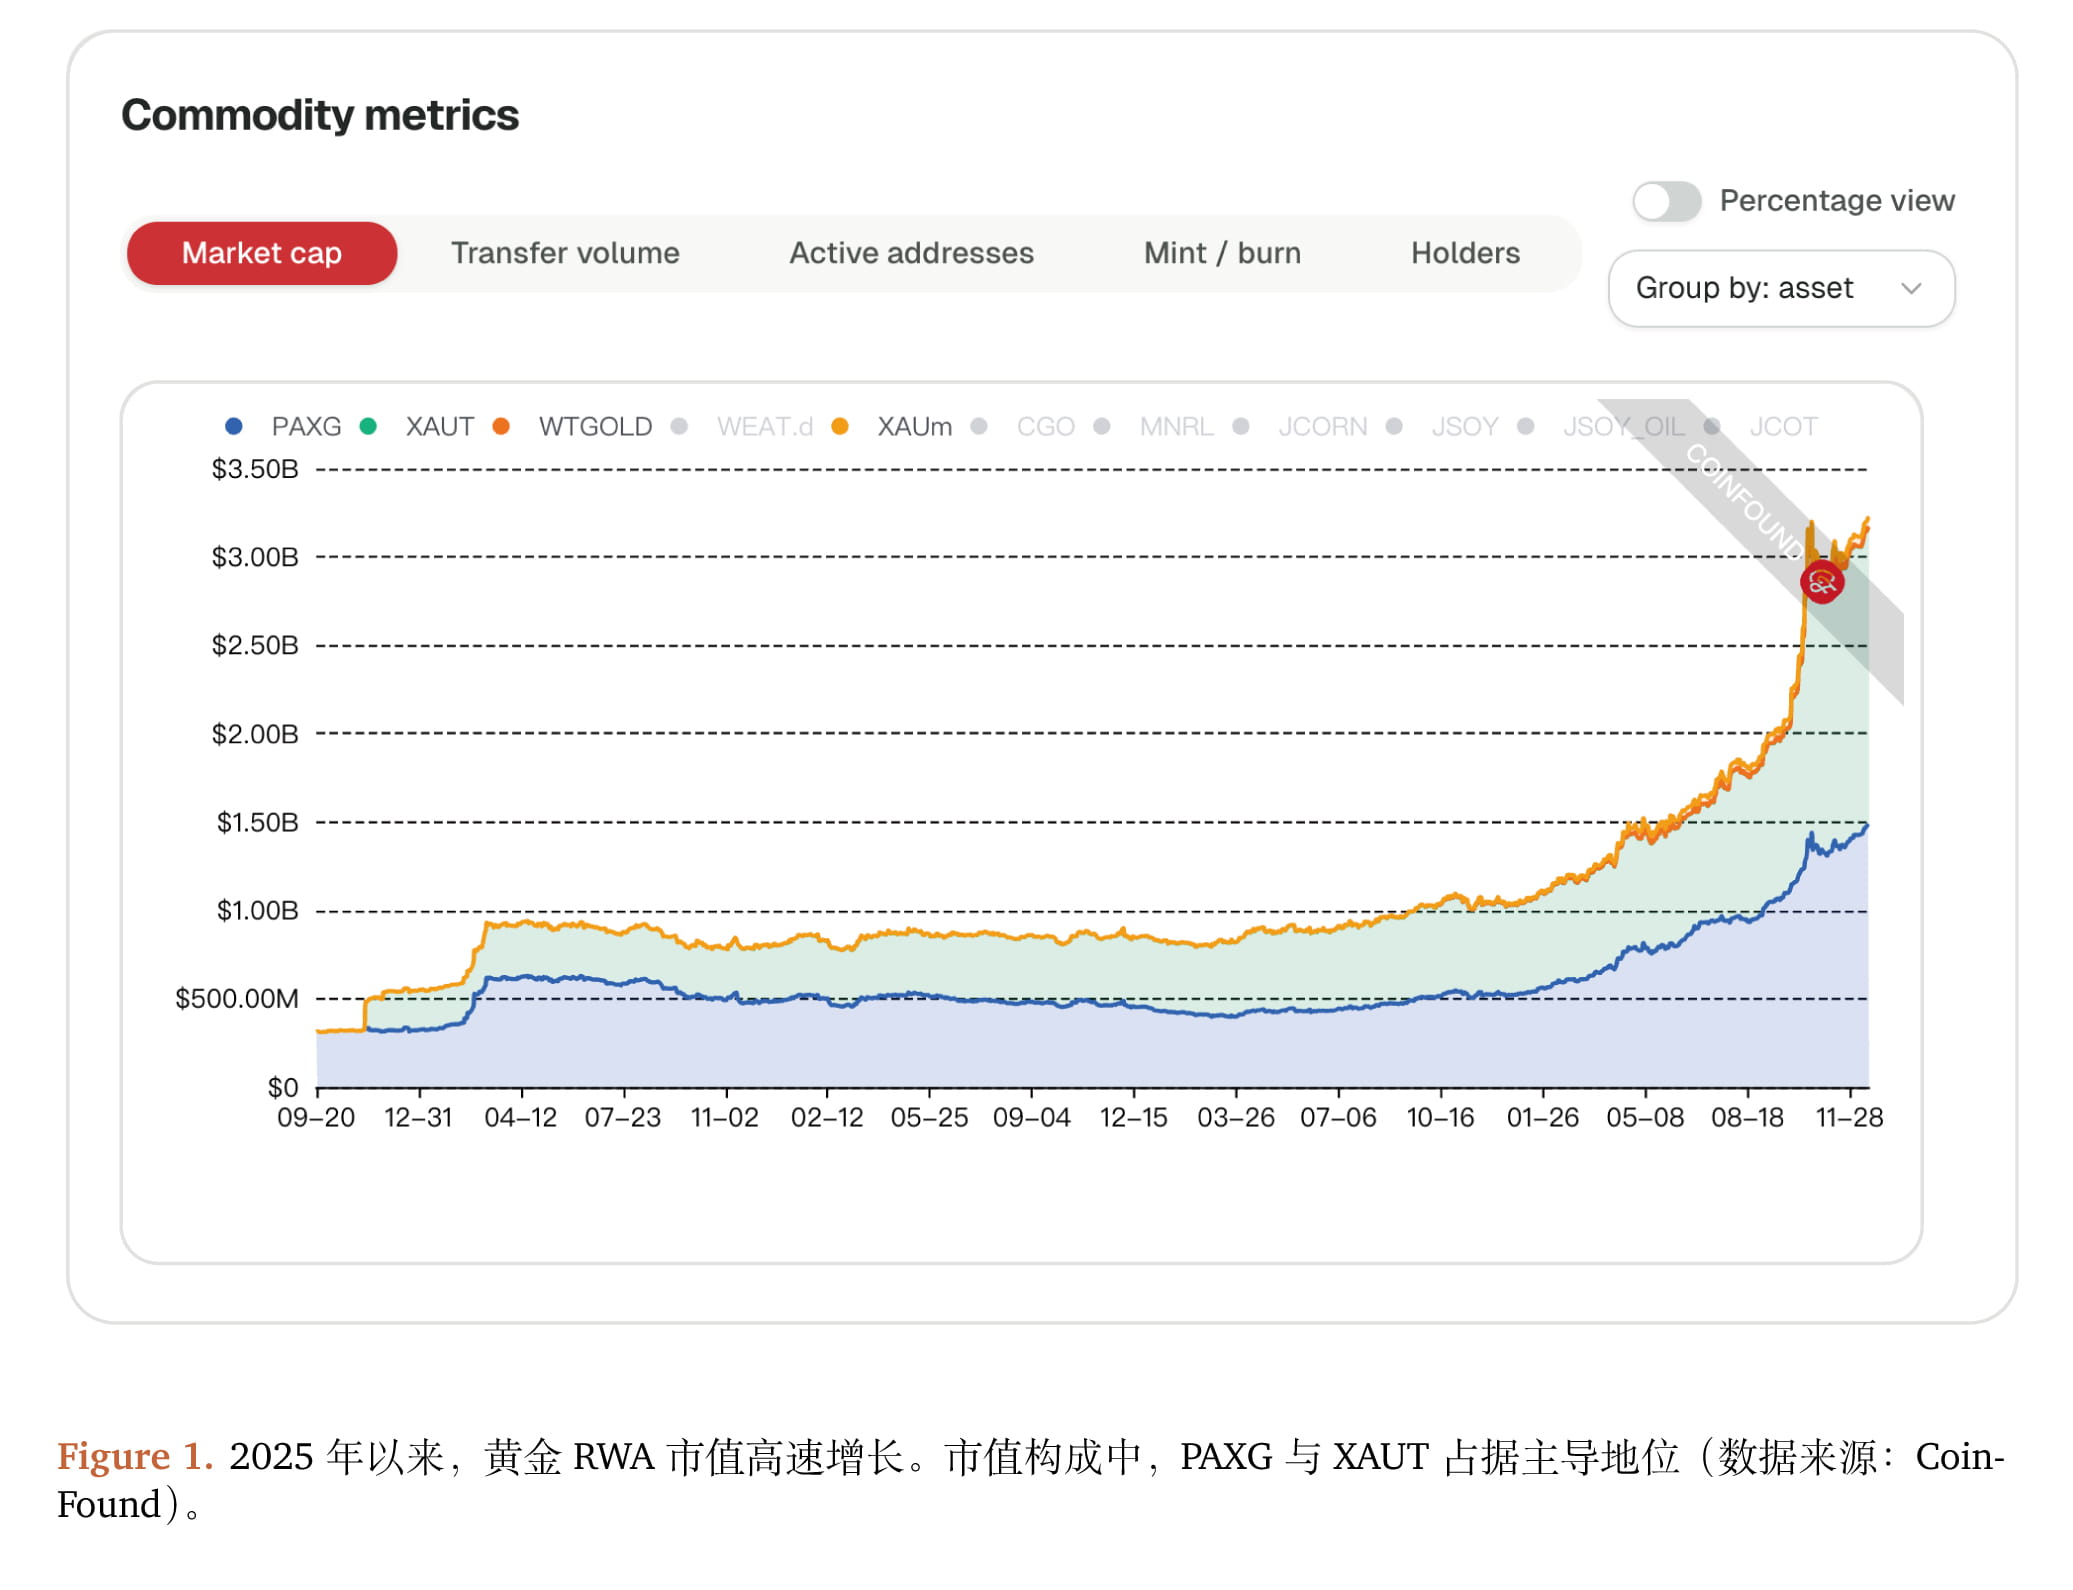Switch to the Transfer volume tab
The width and height of the screenshot is (2073, 1590).
coord(565,253)
